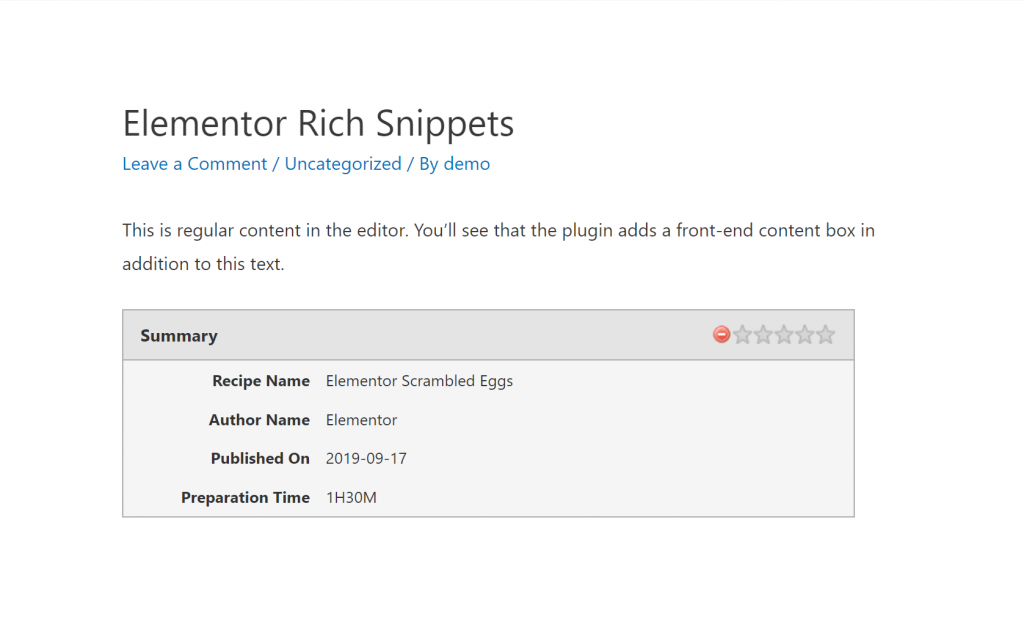Open the demo author link
The width and height of the screenshot is (1024, 622).
(467, 164)
